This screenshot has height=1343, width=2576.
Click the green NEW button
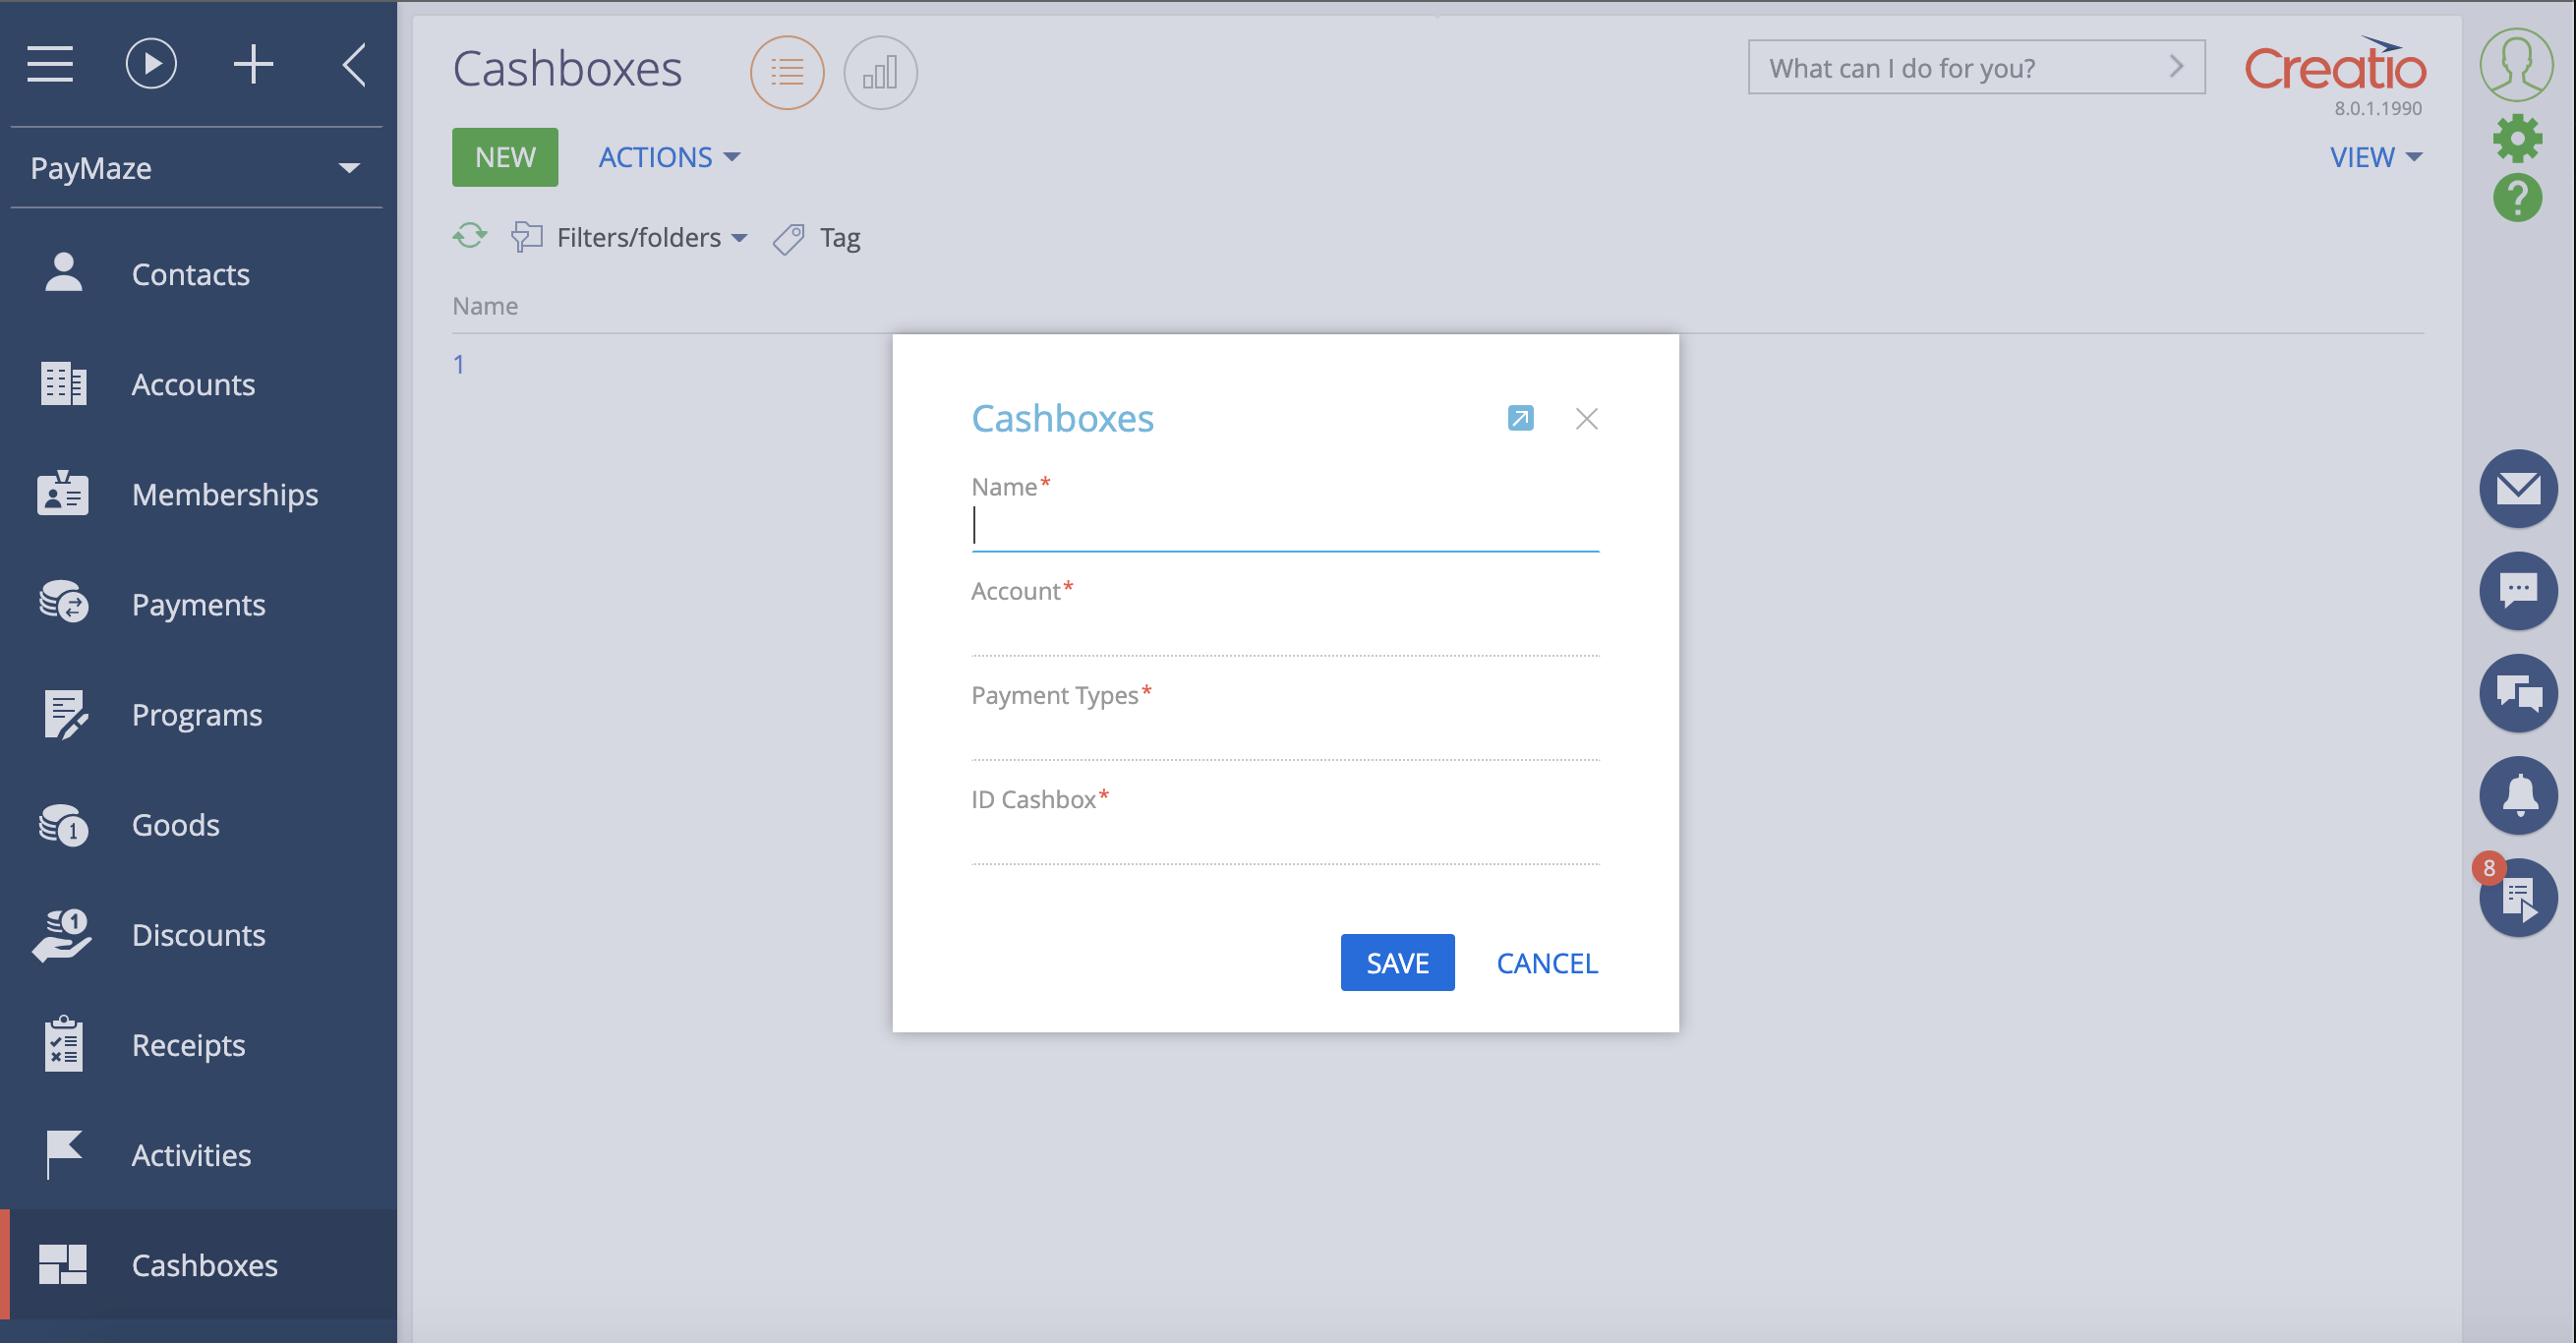point(505,157)
